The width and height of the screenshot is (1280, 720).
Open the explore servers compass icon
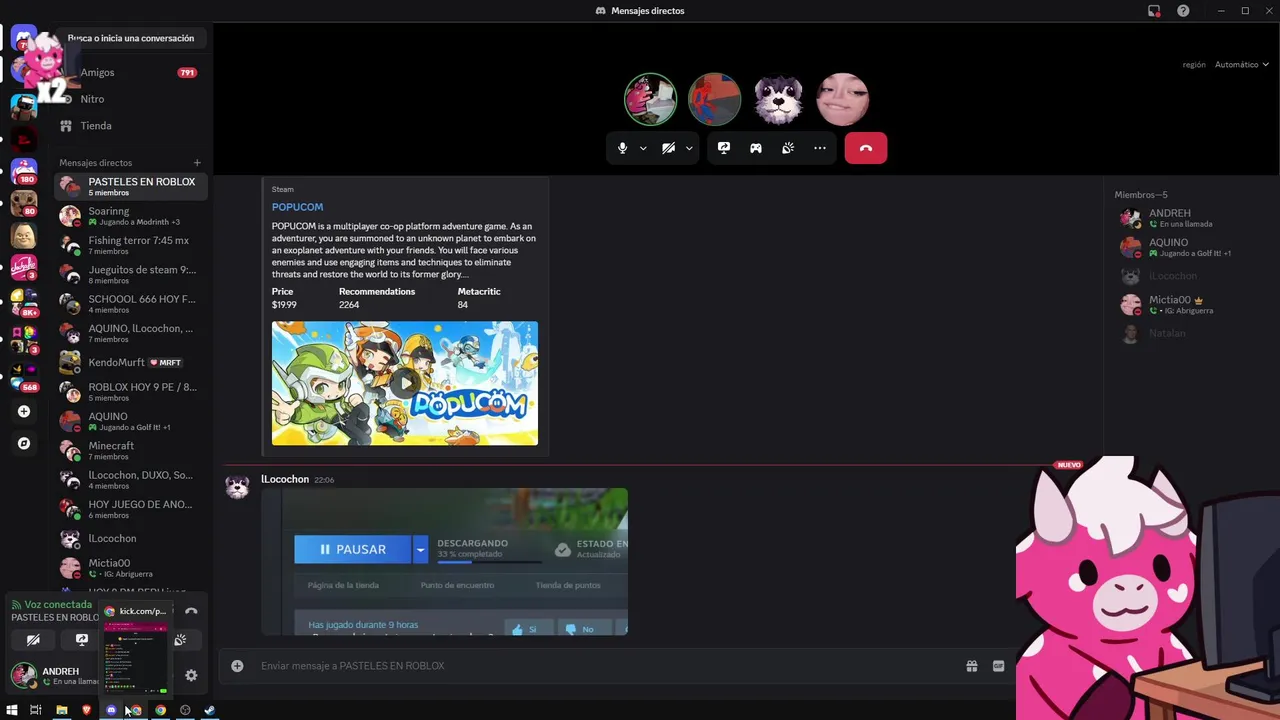tap(24, 443)
